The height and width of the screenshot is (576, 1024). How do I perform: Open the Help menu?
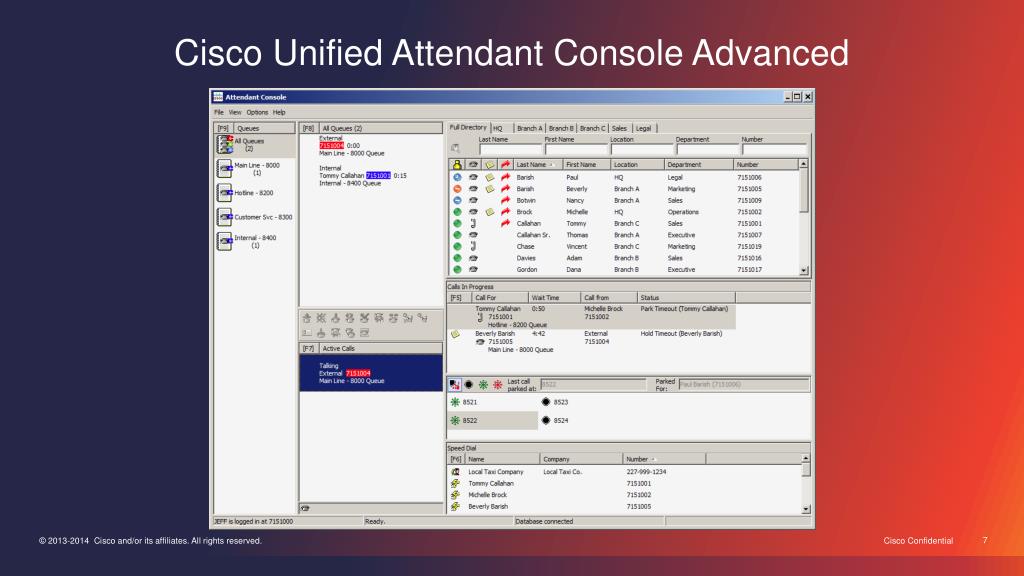pyautogui.click(x=279, y=112)
